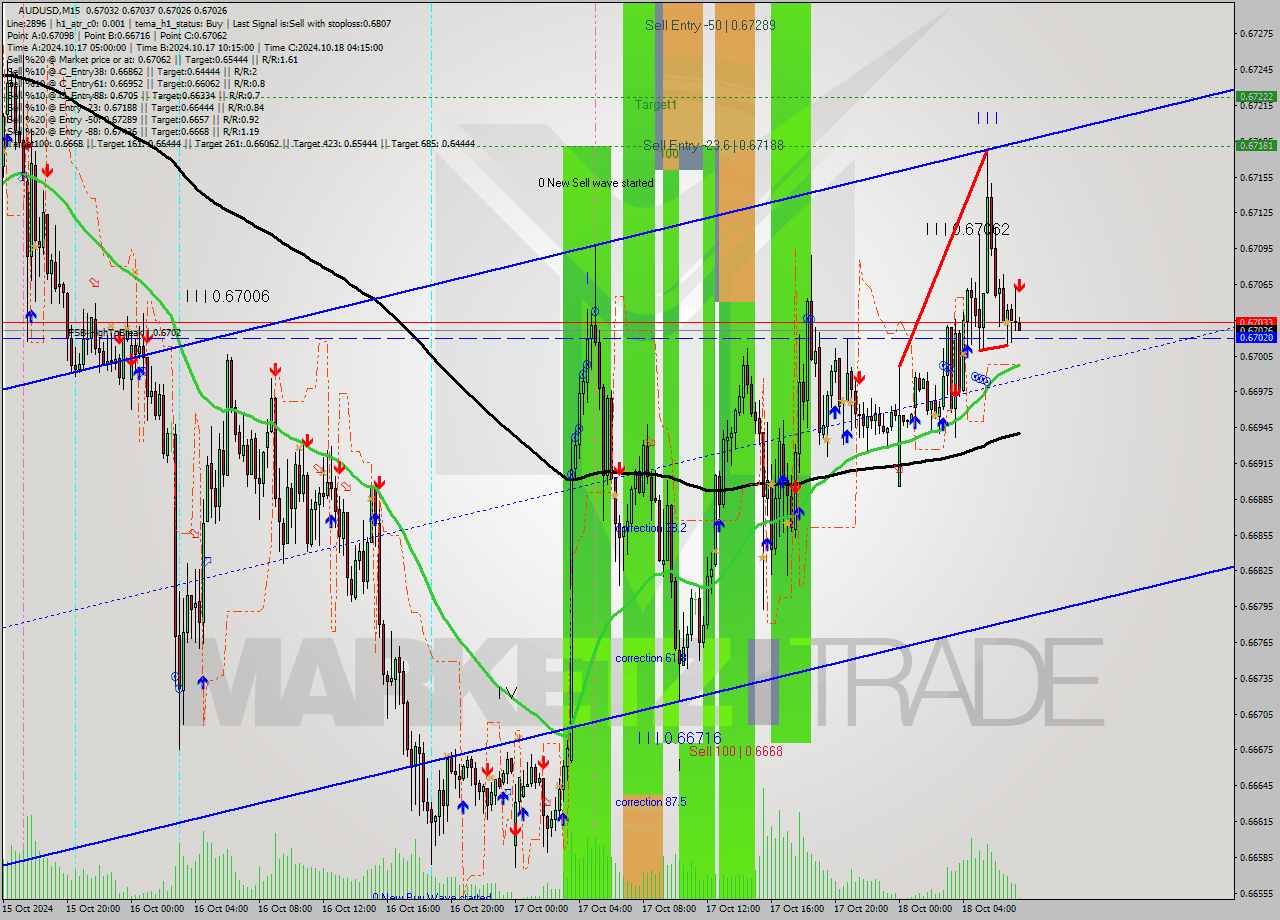Click the '16 Oct 08:00' time label
Image resolution: width=1280 pixels, height=920 pixels.
pyautogui.click(x=286, y=909)
